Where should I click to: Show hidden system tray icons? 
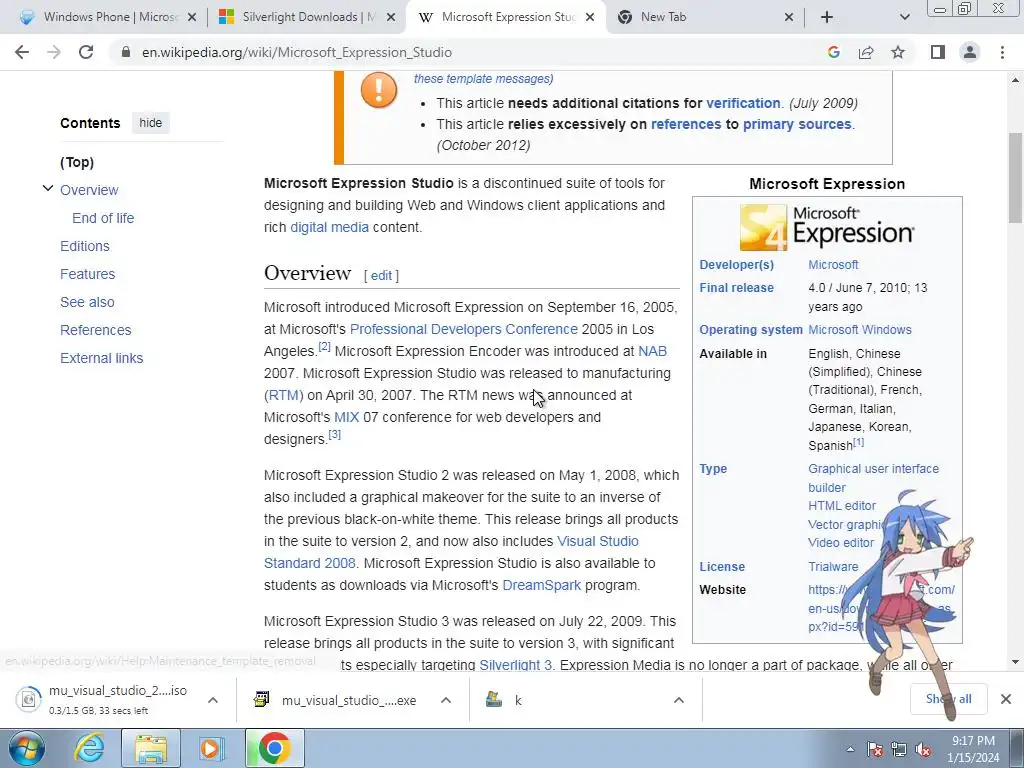pos(850,749)
